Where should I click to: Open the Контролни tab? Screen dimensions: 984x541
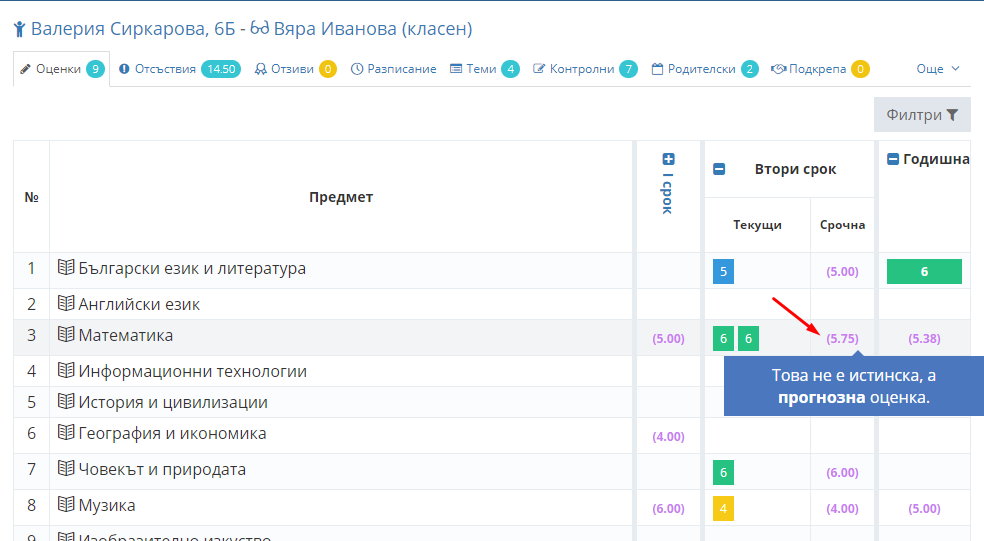[585, 69]
